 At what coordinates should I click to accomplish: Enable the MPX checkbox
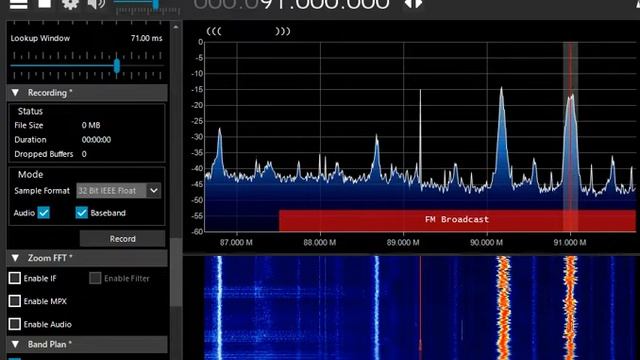(x=15, y=301)
